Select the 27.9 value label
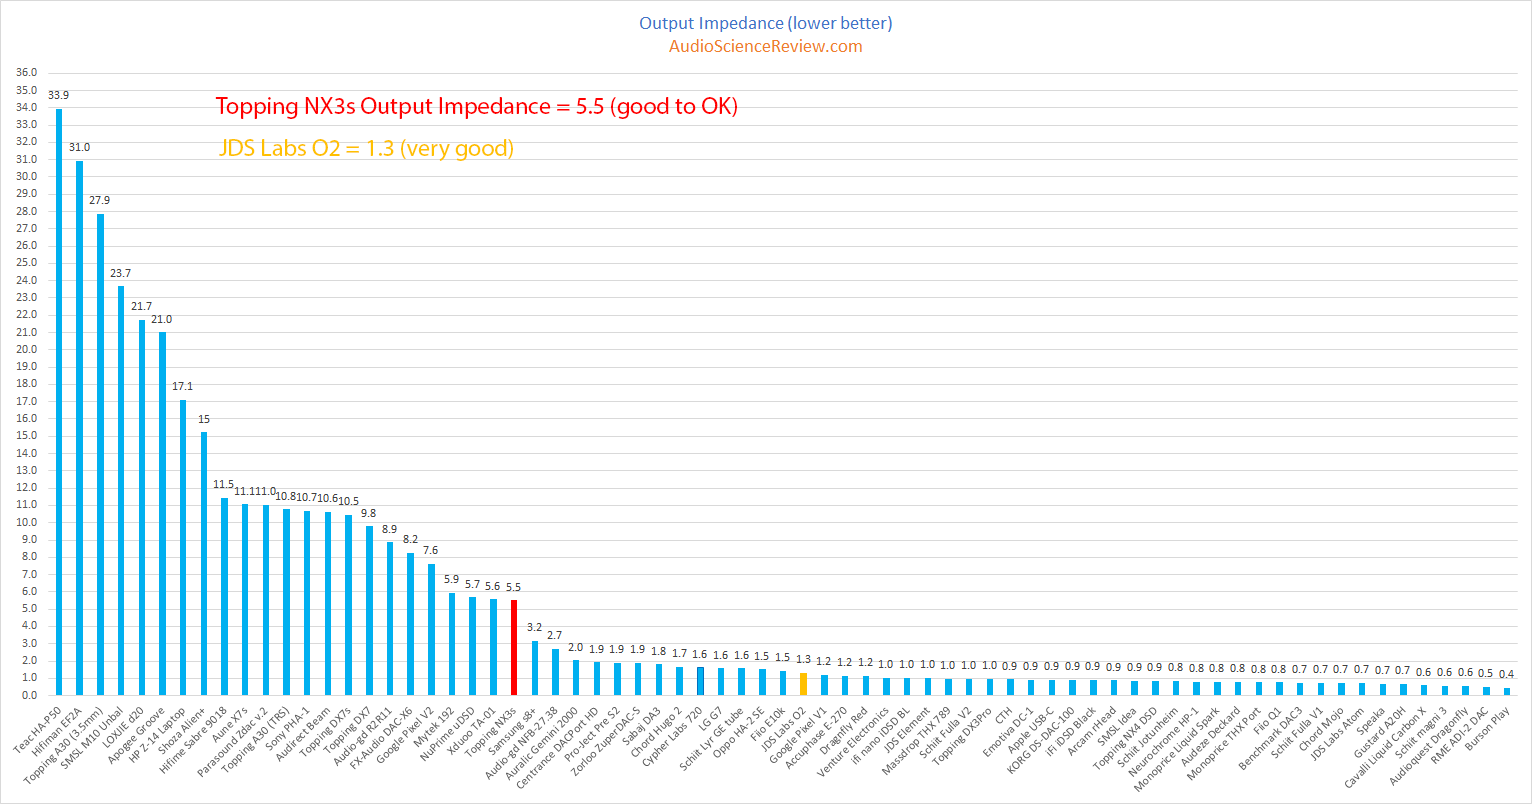 pyautogui.click(x=100, y=200)
